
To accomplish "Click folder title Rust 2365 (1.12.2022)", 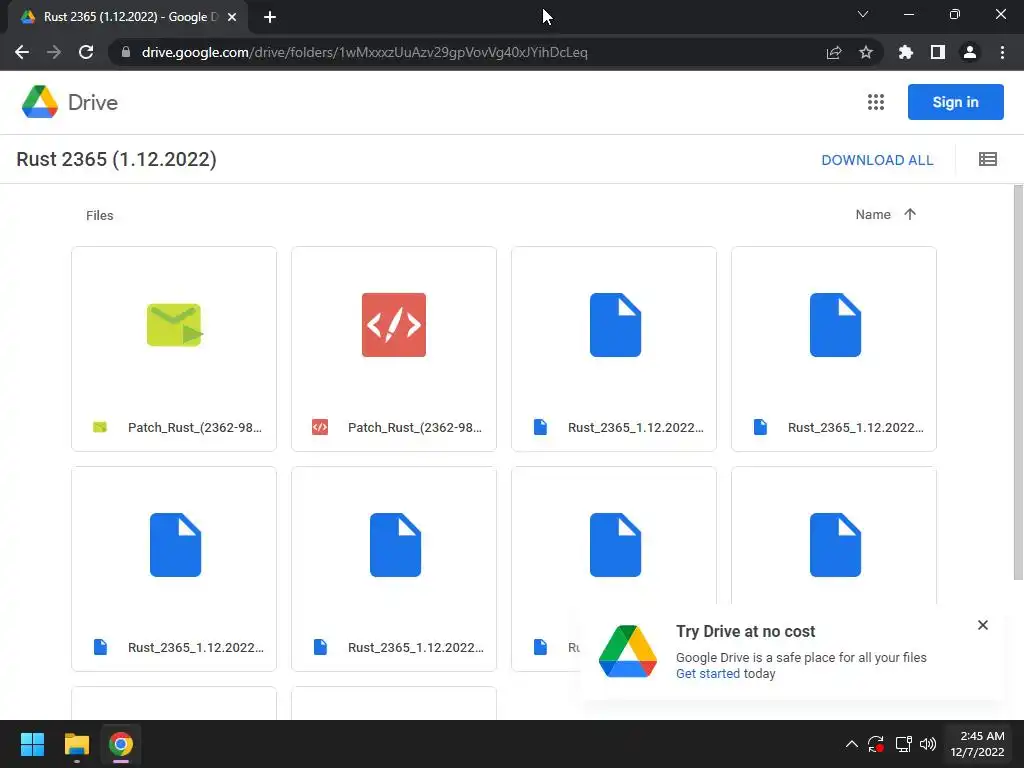I will coord(116,159).
